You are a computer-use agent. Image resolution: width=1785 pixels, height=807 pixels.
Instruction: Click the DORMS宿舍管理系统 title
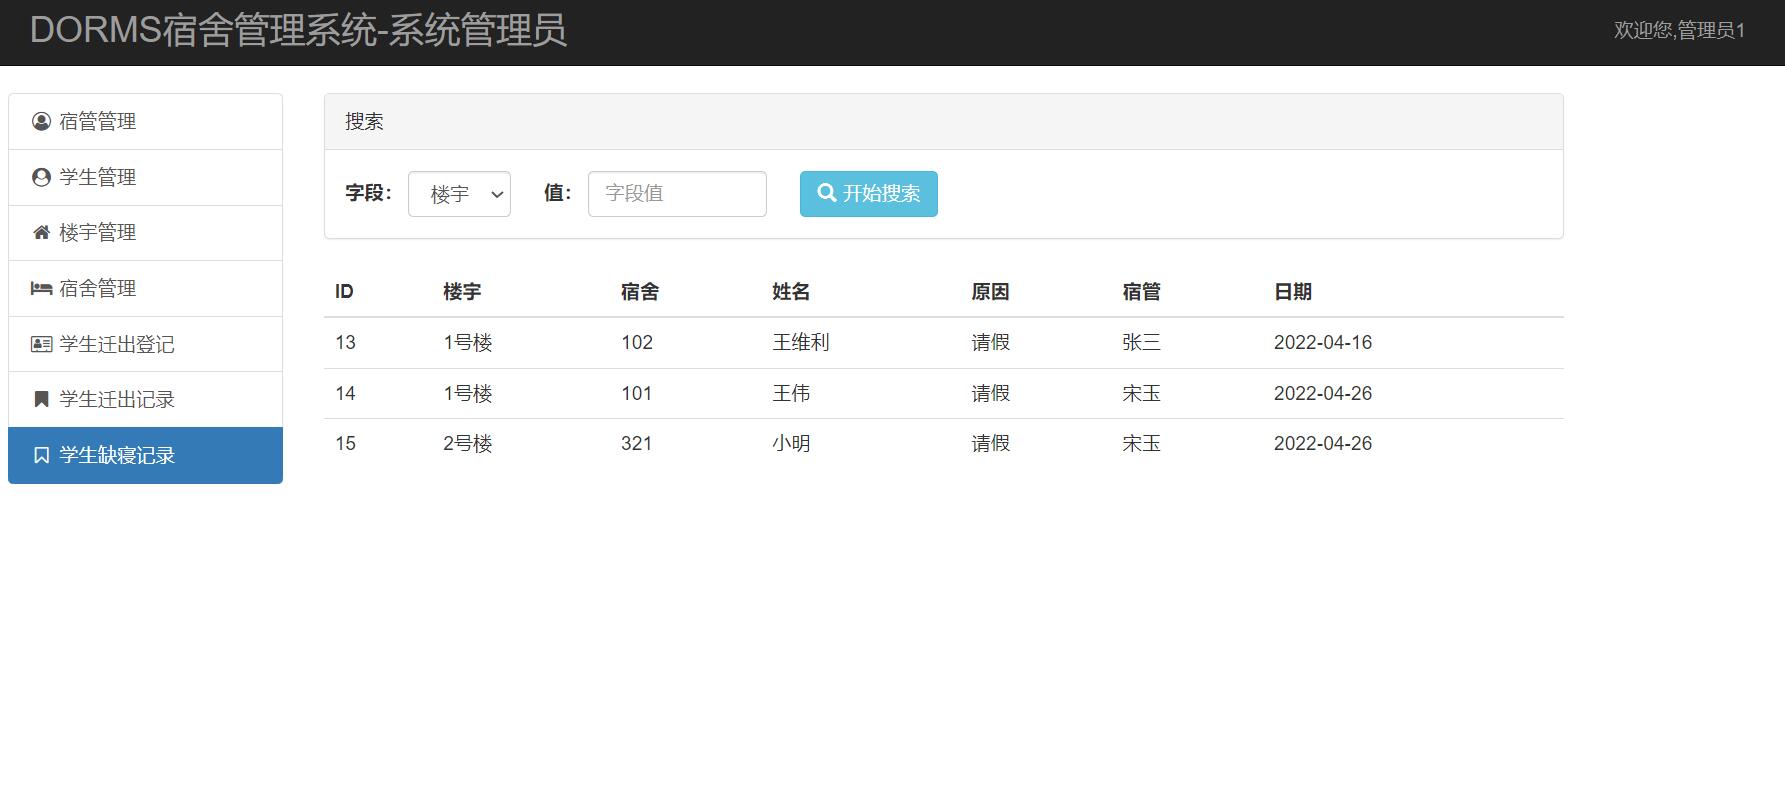pos(298,30)
